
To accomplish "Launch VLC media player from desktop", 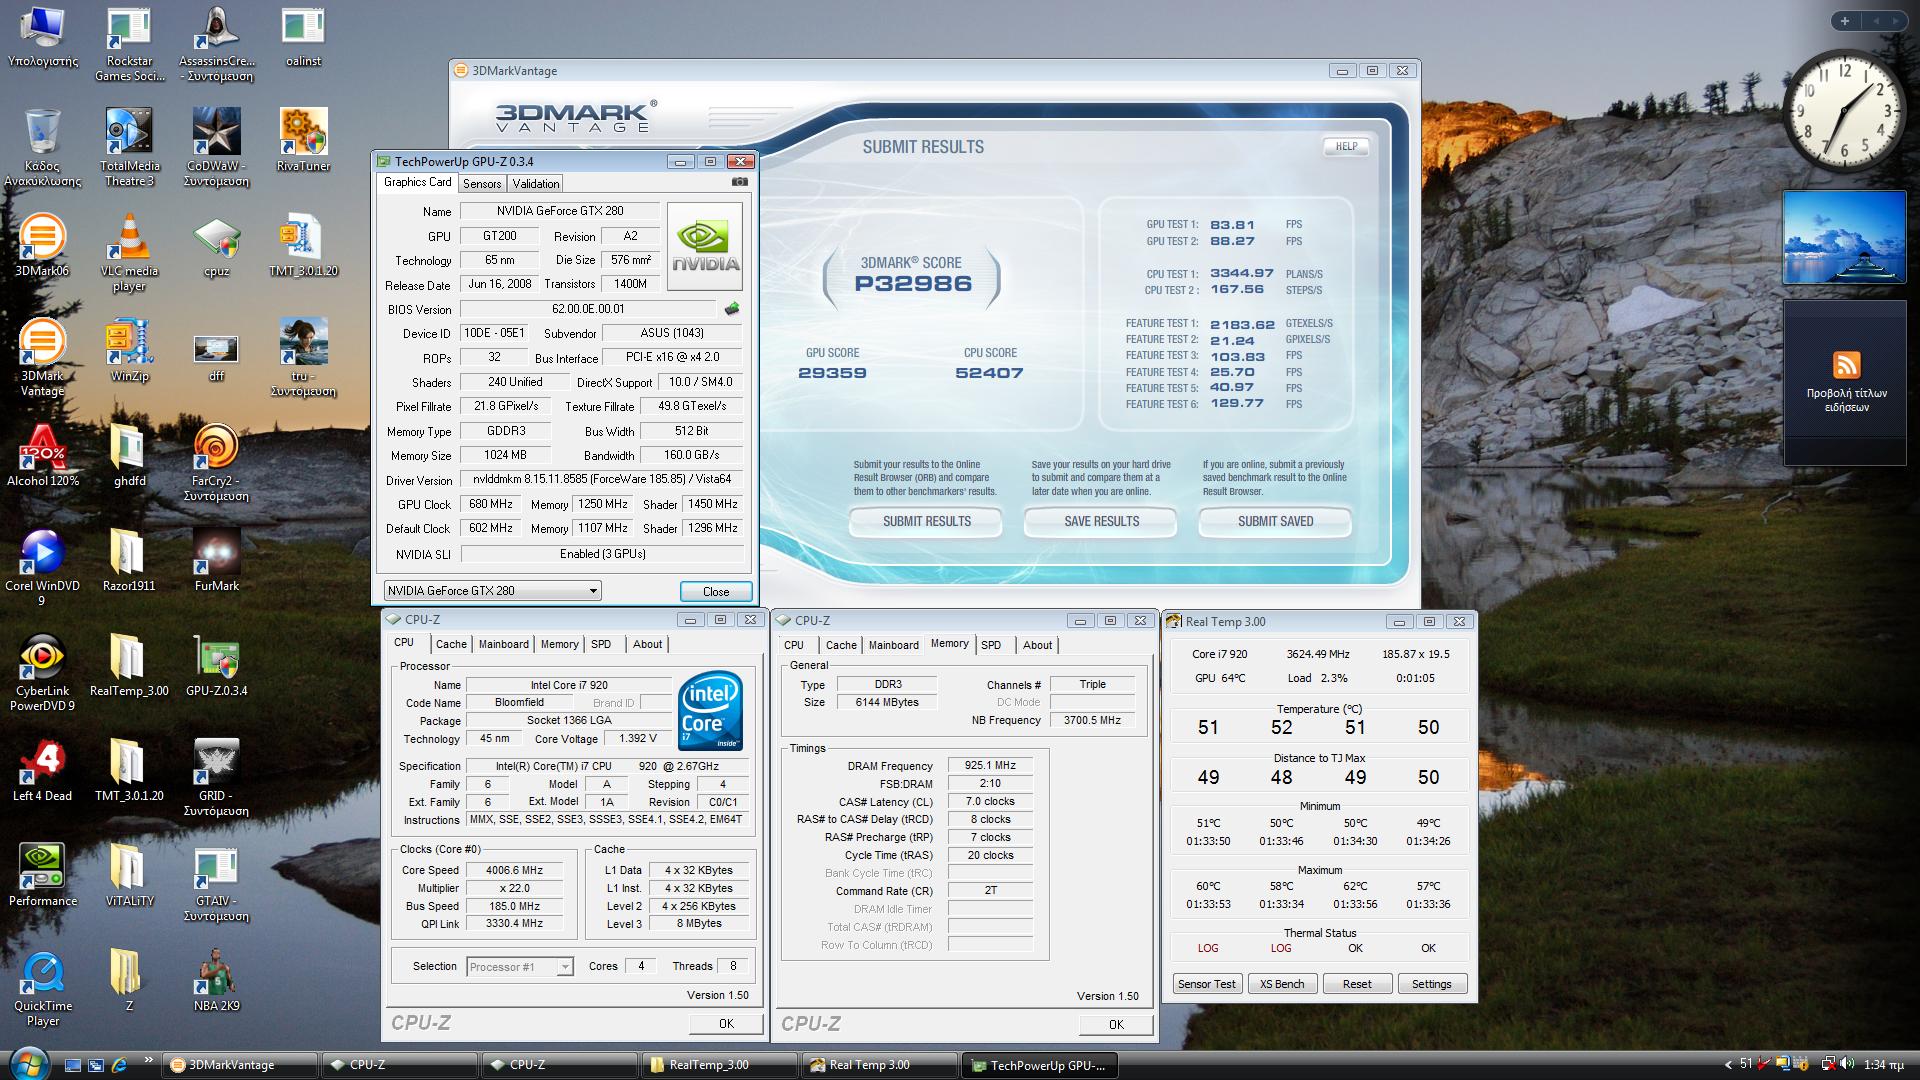I will 130,253.
